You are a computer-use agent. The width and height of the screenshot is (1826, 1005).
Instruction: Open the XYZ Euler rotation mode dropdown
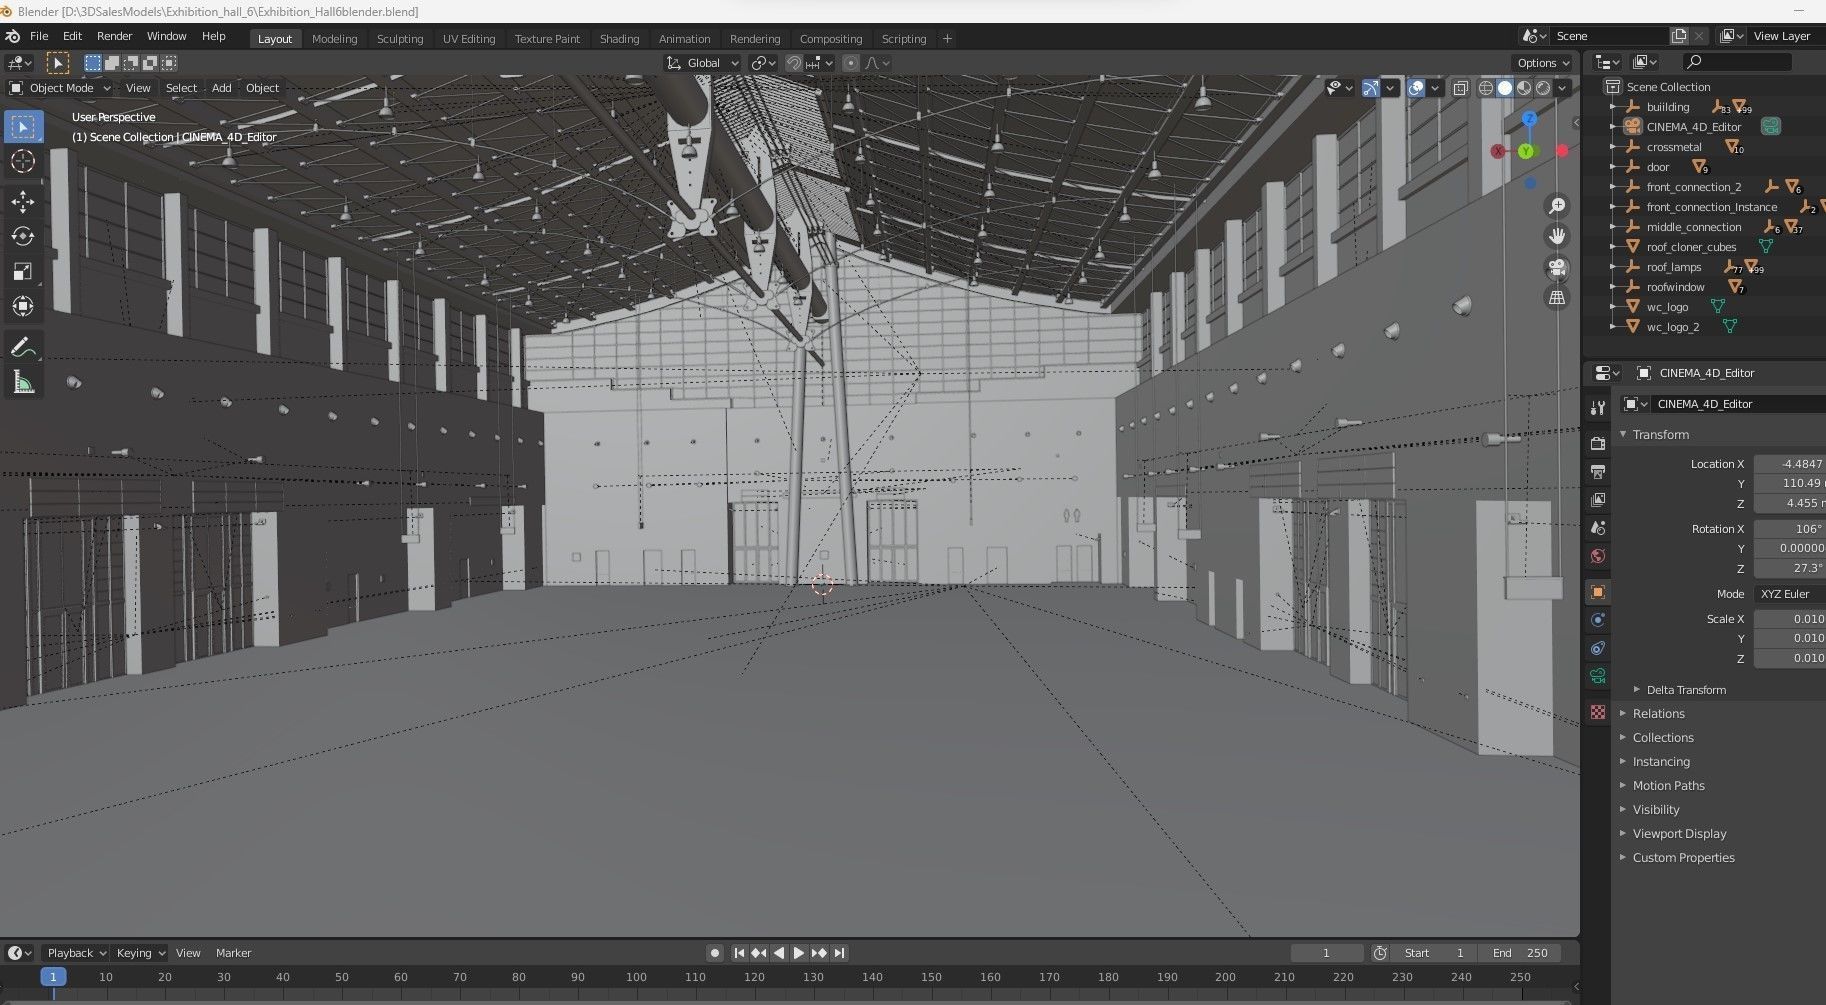[x=1790, y=594]
